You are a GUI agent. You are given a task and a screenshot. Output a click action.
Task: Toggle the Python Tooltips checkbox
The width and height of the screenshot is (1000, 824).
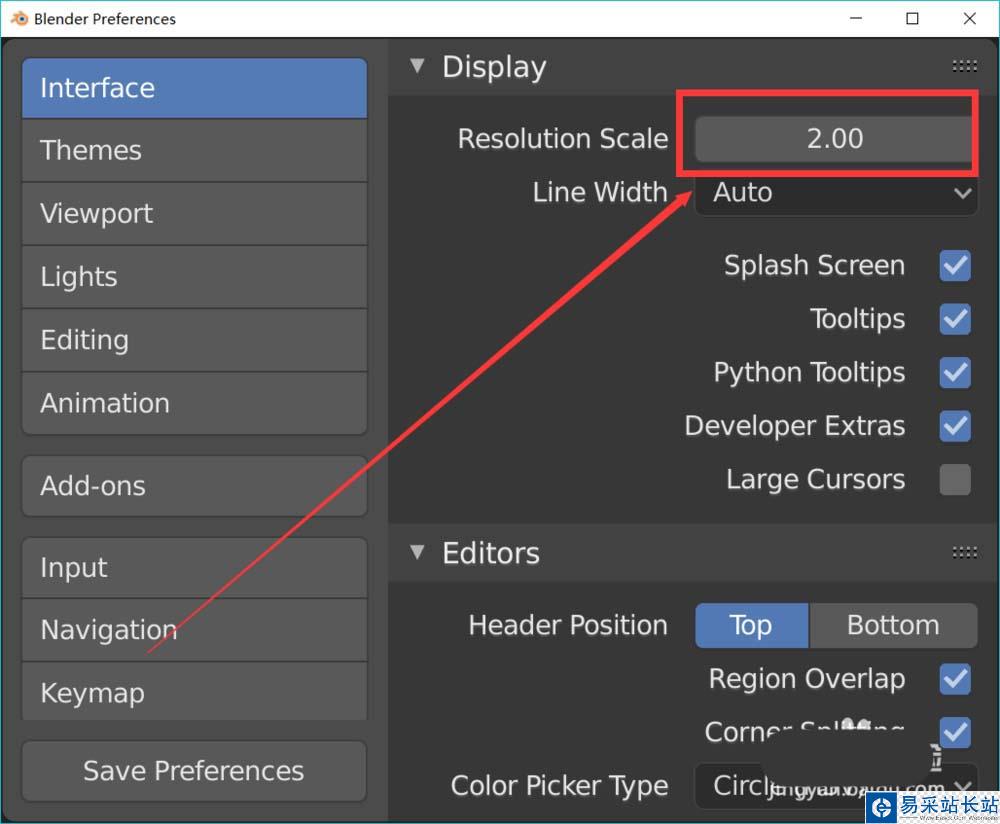point(955,372)
